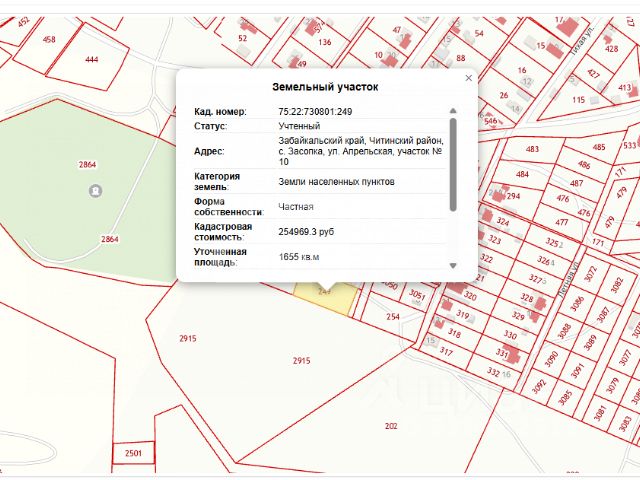
Task: Select parcel 458 on the map
Action: pyautogui.click(x=49, y=40)
